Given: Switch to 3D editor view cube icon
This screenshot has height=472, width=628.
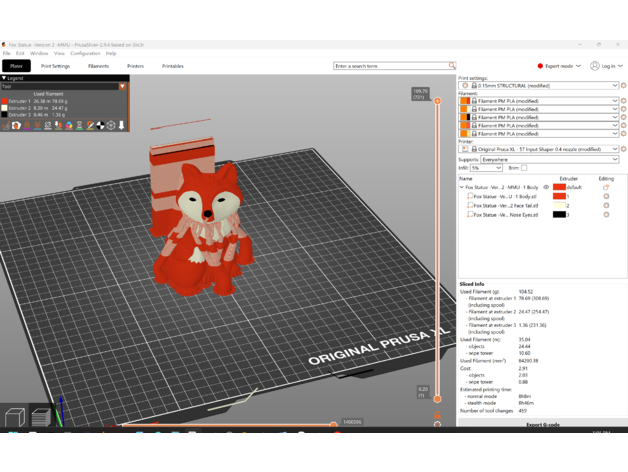Looking at the screenshot, I should pos(15,417).
